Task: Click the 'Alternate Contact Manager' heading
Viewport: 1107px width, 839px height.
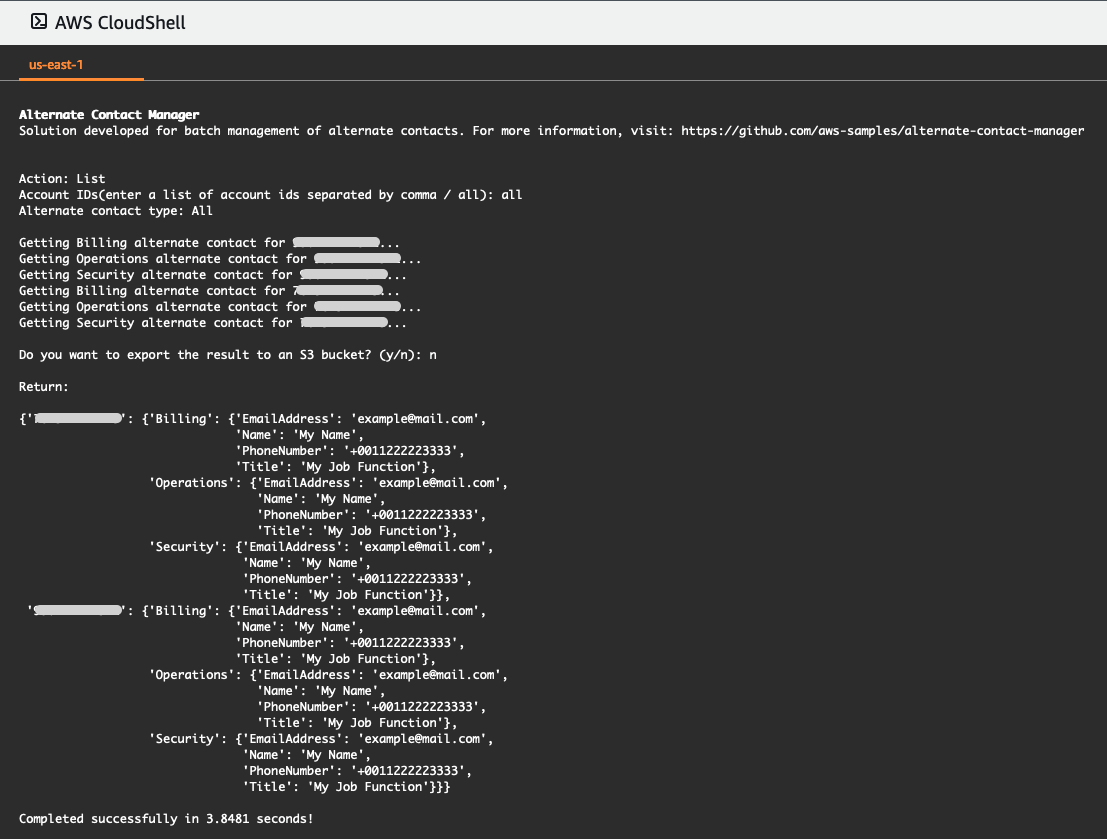Action: pos(109,114)
